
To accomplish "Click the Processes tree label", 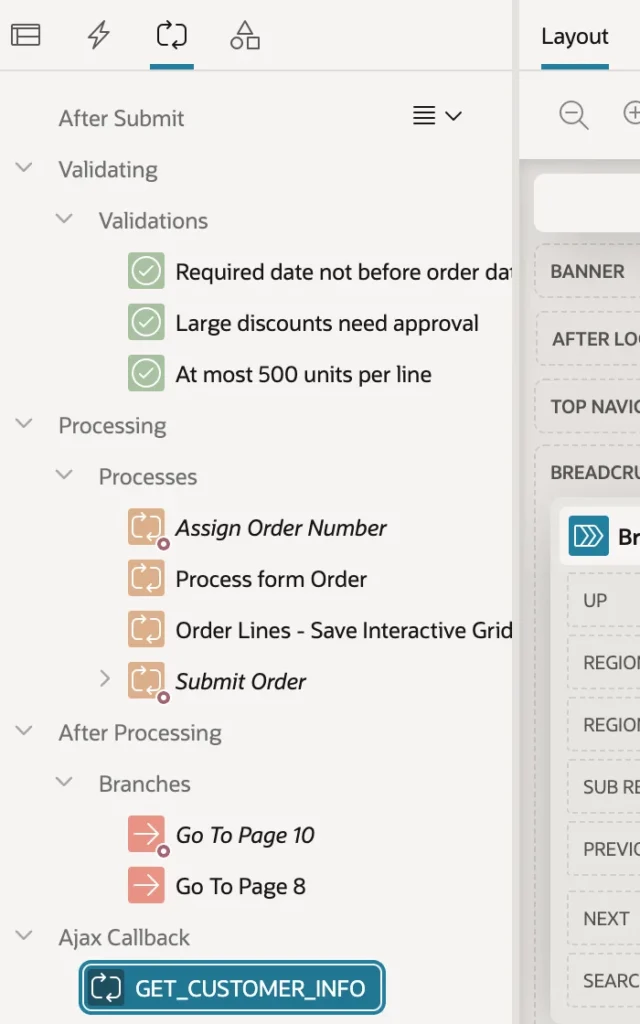I will click(x=148, y=477).
